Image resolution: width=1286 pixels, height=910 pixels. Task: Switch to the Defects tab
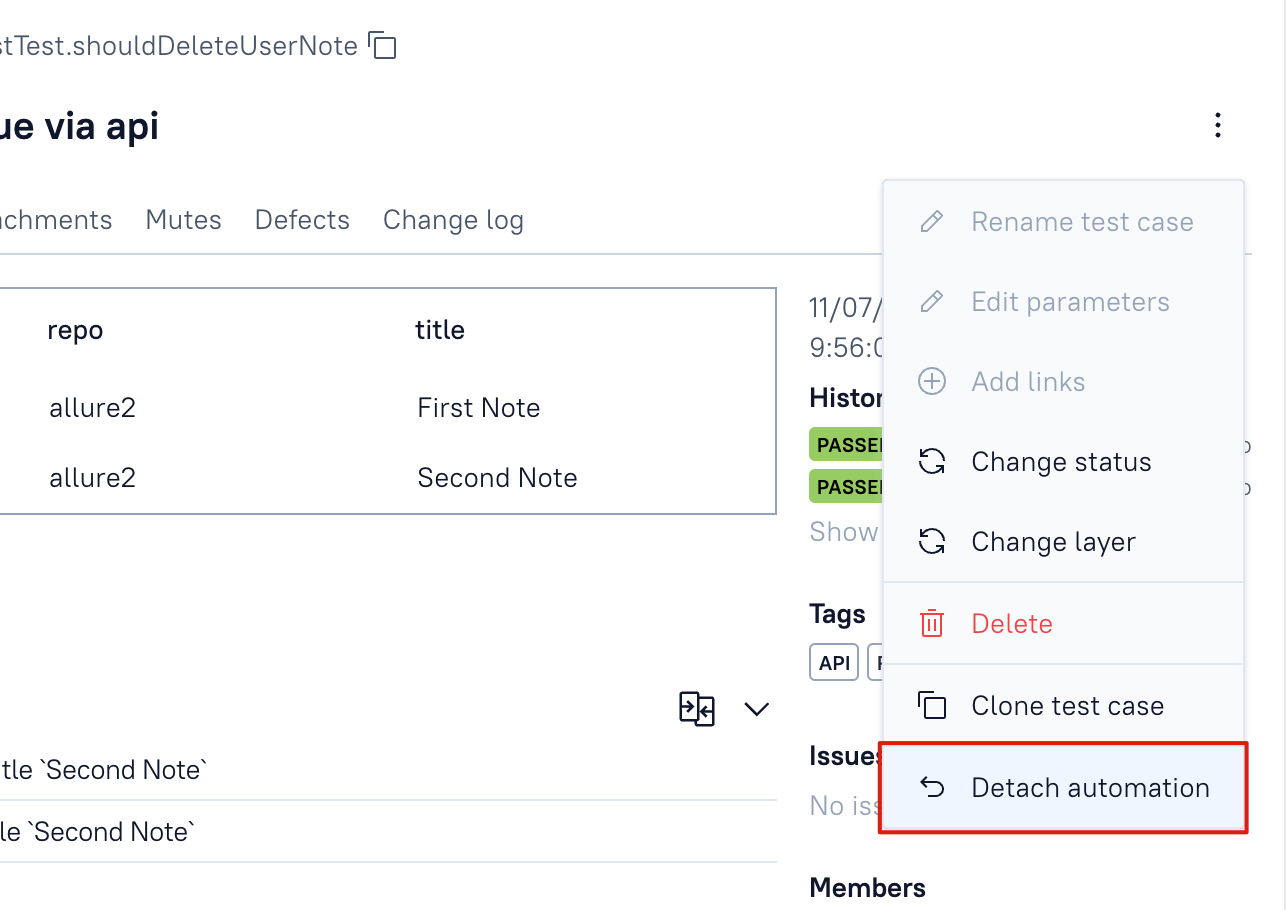302,219
